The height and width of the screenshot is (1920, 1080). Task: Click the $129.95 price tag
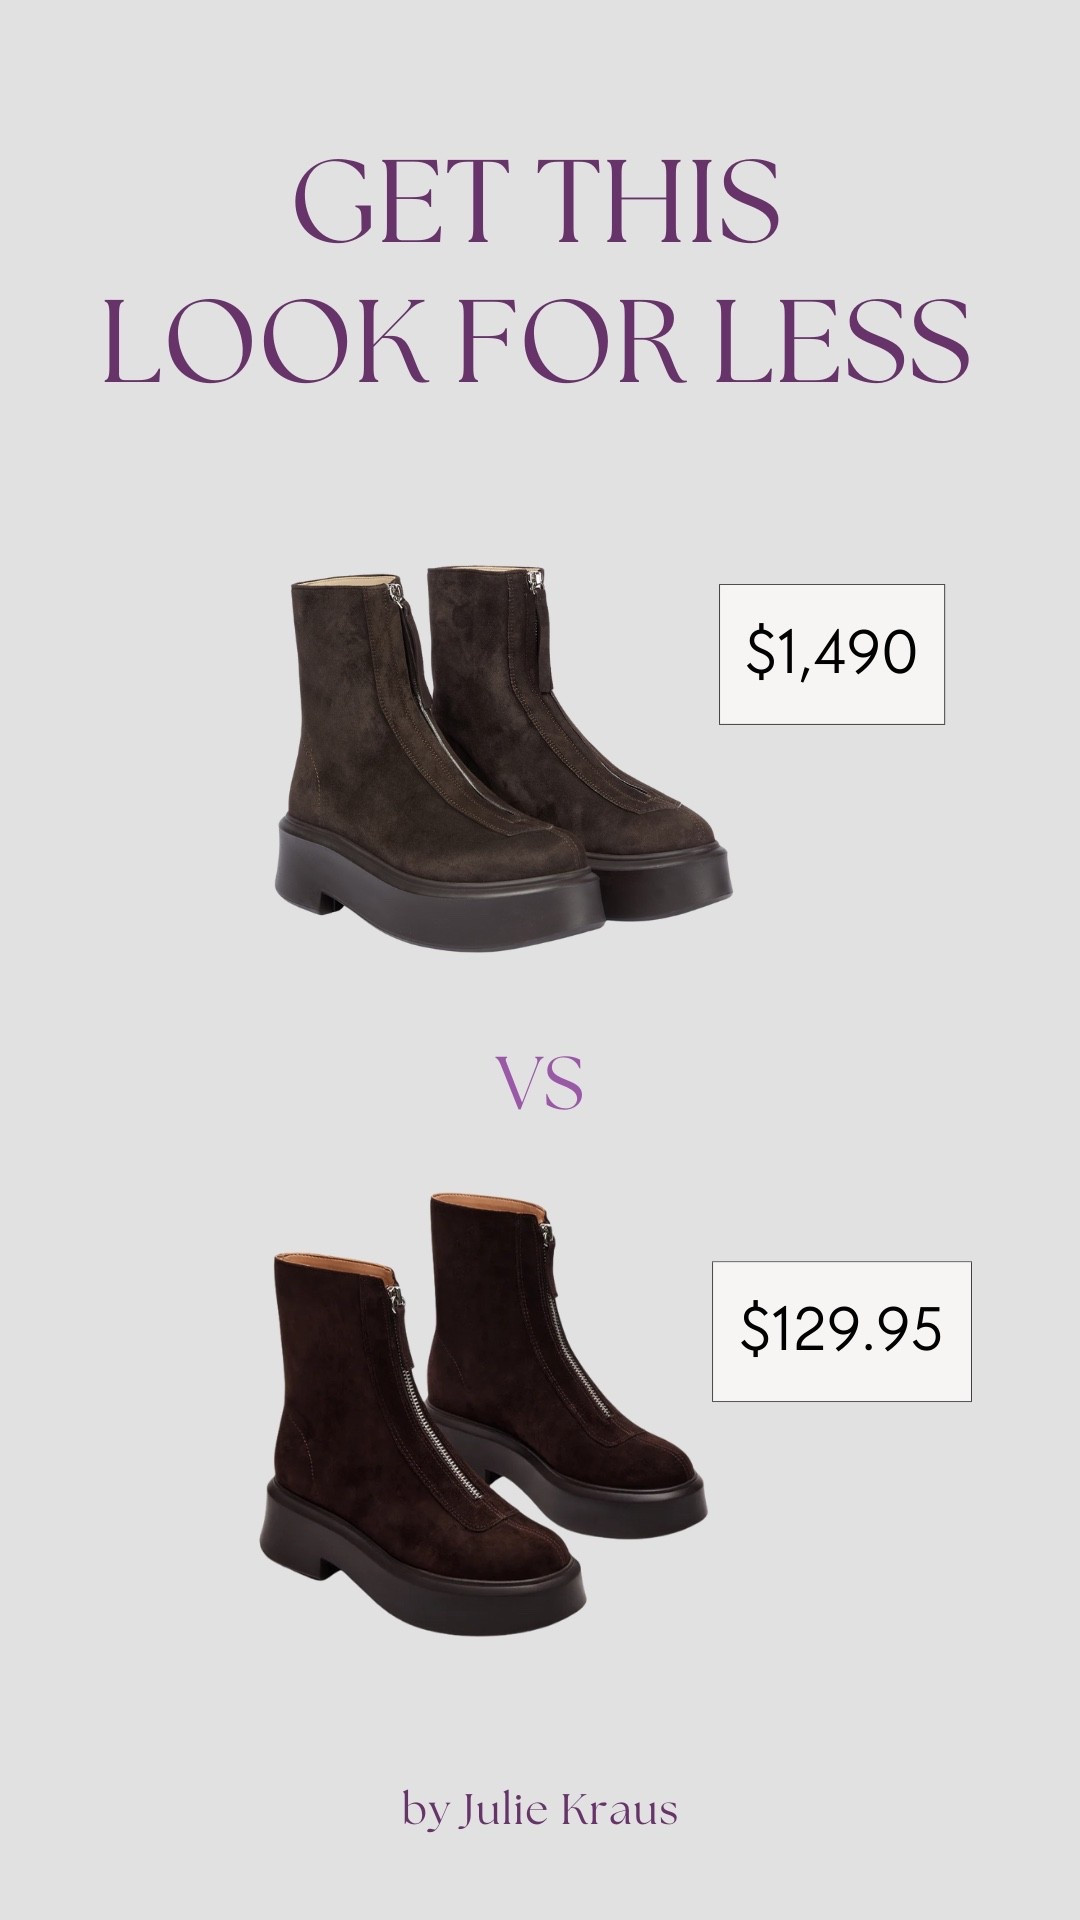pyautogui.click(x=841, y=1331)
